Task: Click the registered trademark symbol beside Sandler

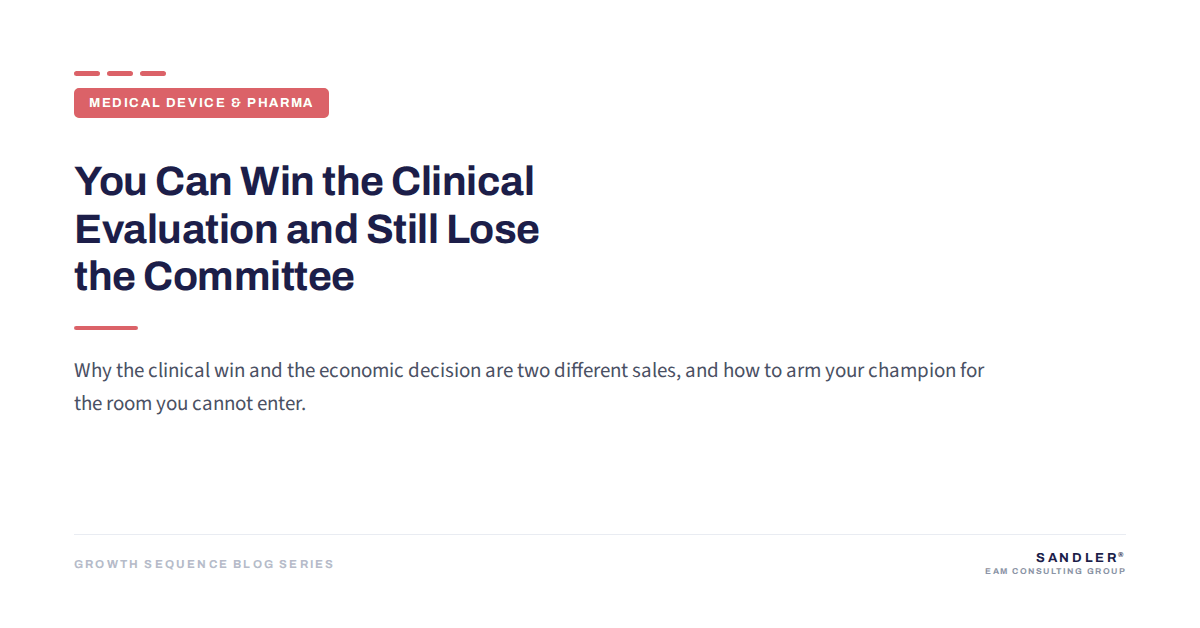Action: click(x=1122, y=554)
